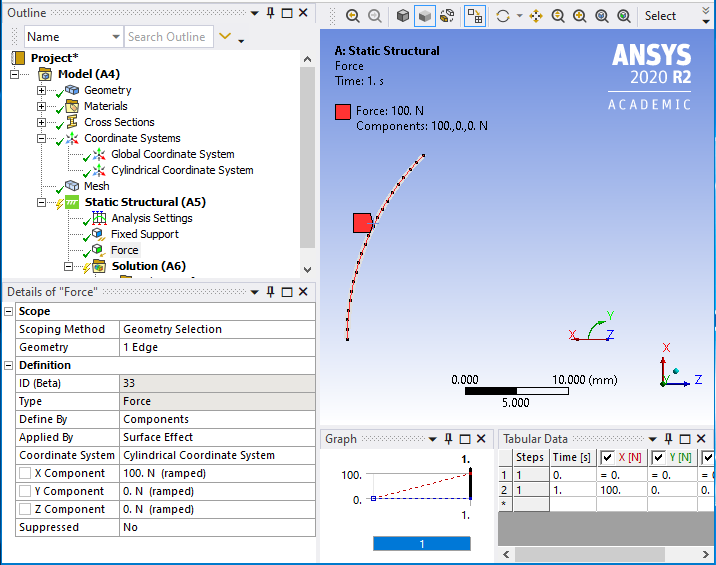
Task: Select the Mesh tree item
Action: (x=96, y=186)
